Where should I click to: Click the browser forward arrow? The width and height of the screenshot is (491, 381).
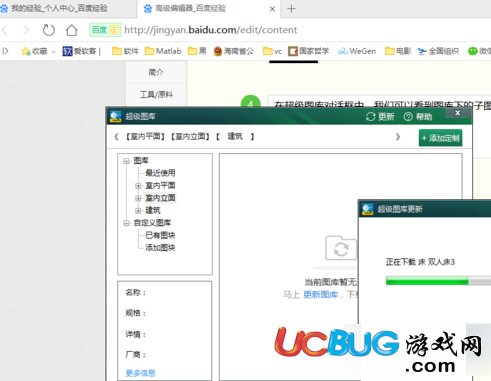pos(26,30)
